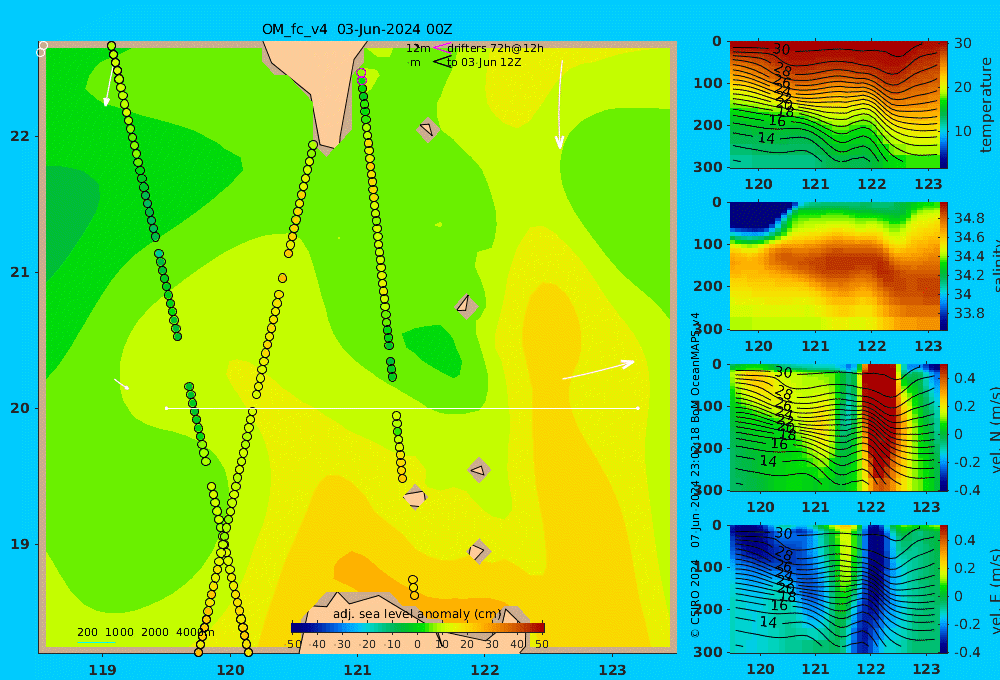Screen dimensions: 1000x680
Task: Click the white southward arrow near 122.6E at top
Action: [x=559, y=105]
